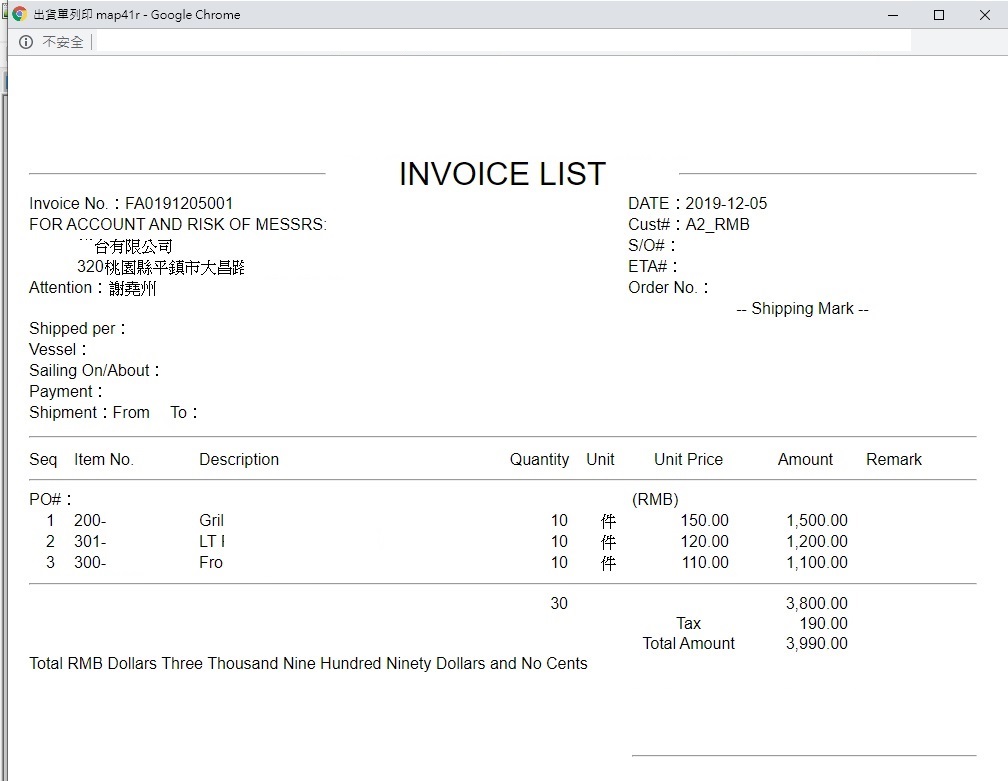This screenshot has width=1008, height=781.
Task: Close the invoice print window
Action: pyautogui.click(x=984, y=15)
